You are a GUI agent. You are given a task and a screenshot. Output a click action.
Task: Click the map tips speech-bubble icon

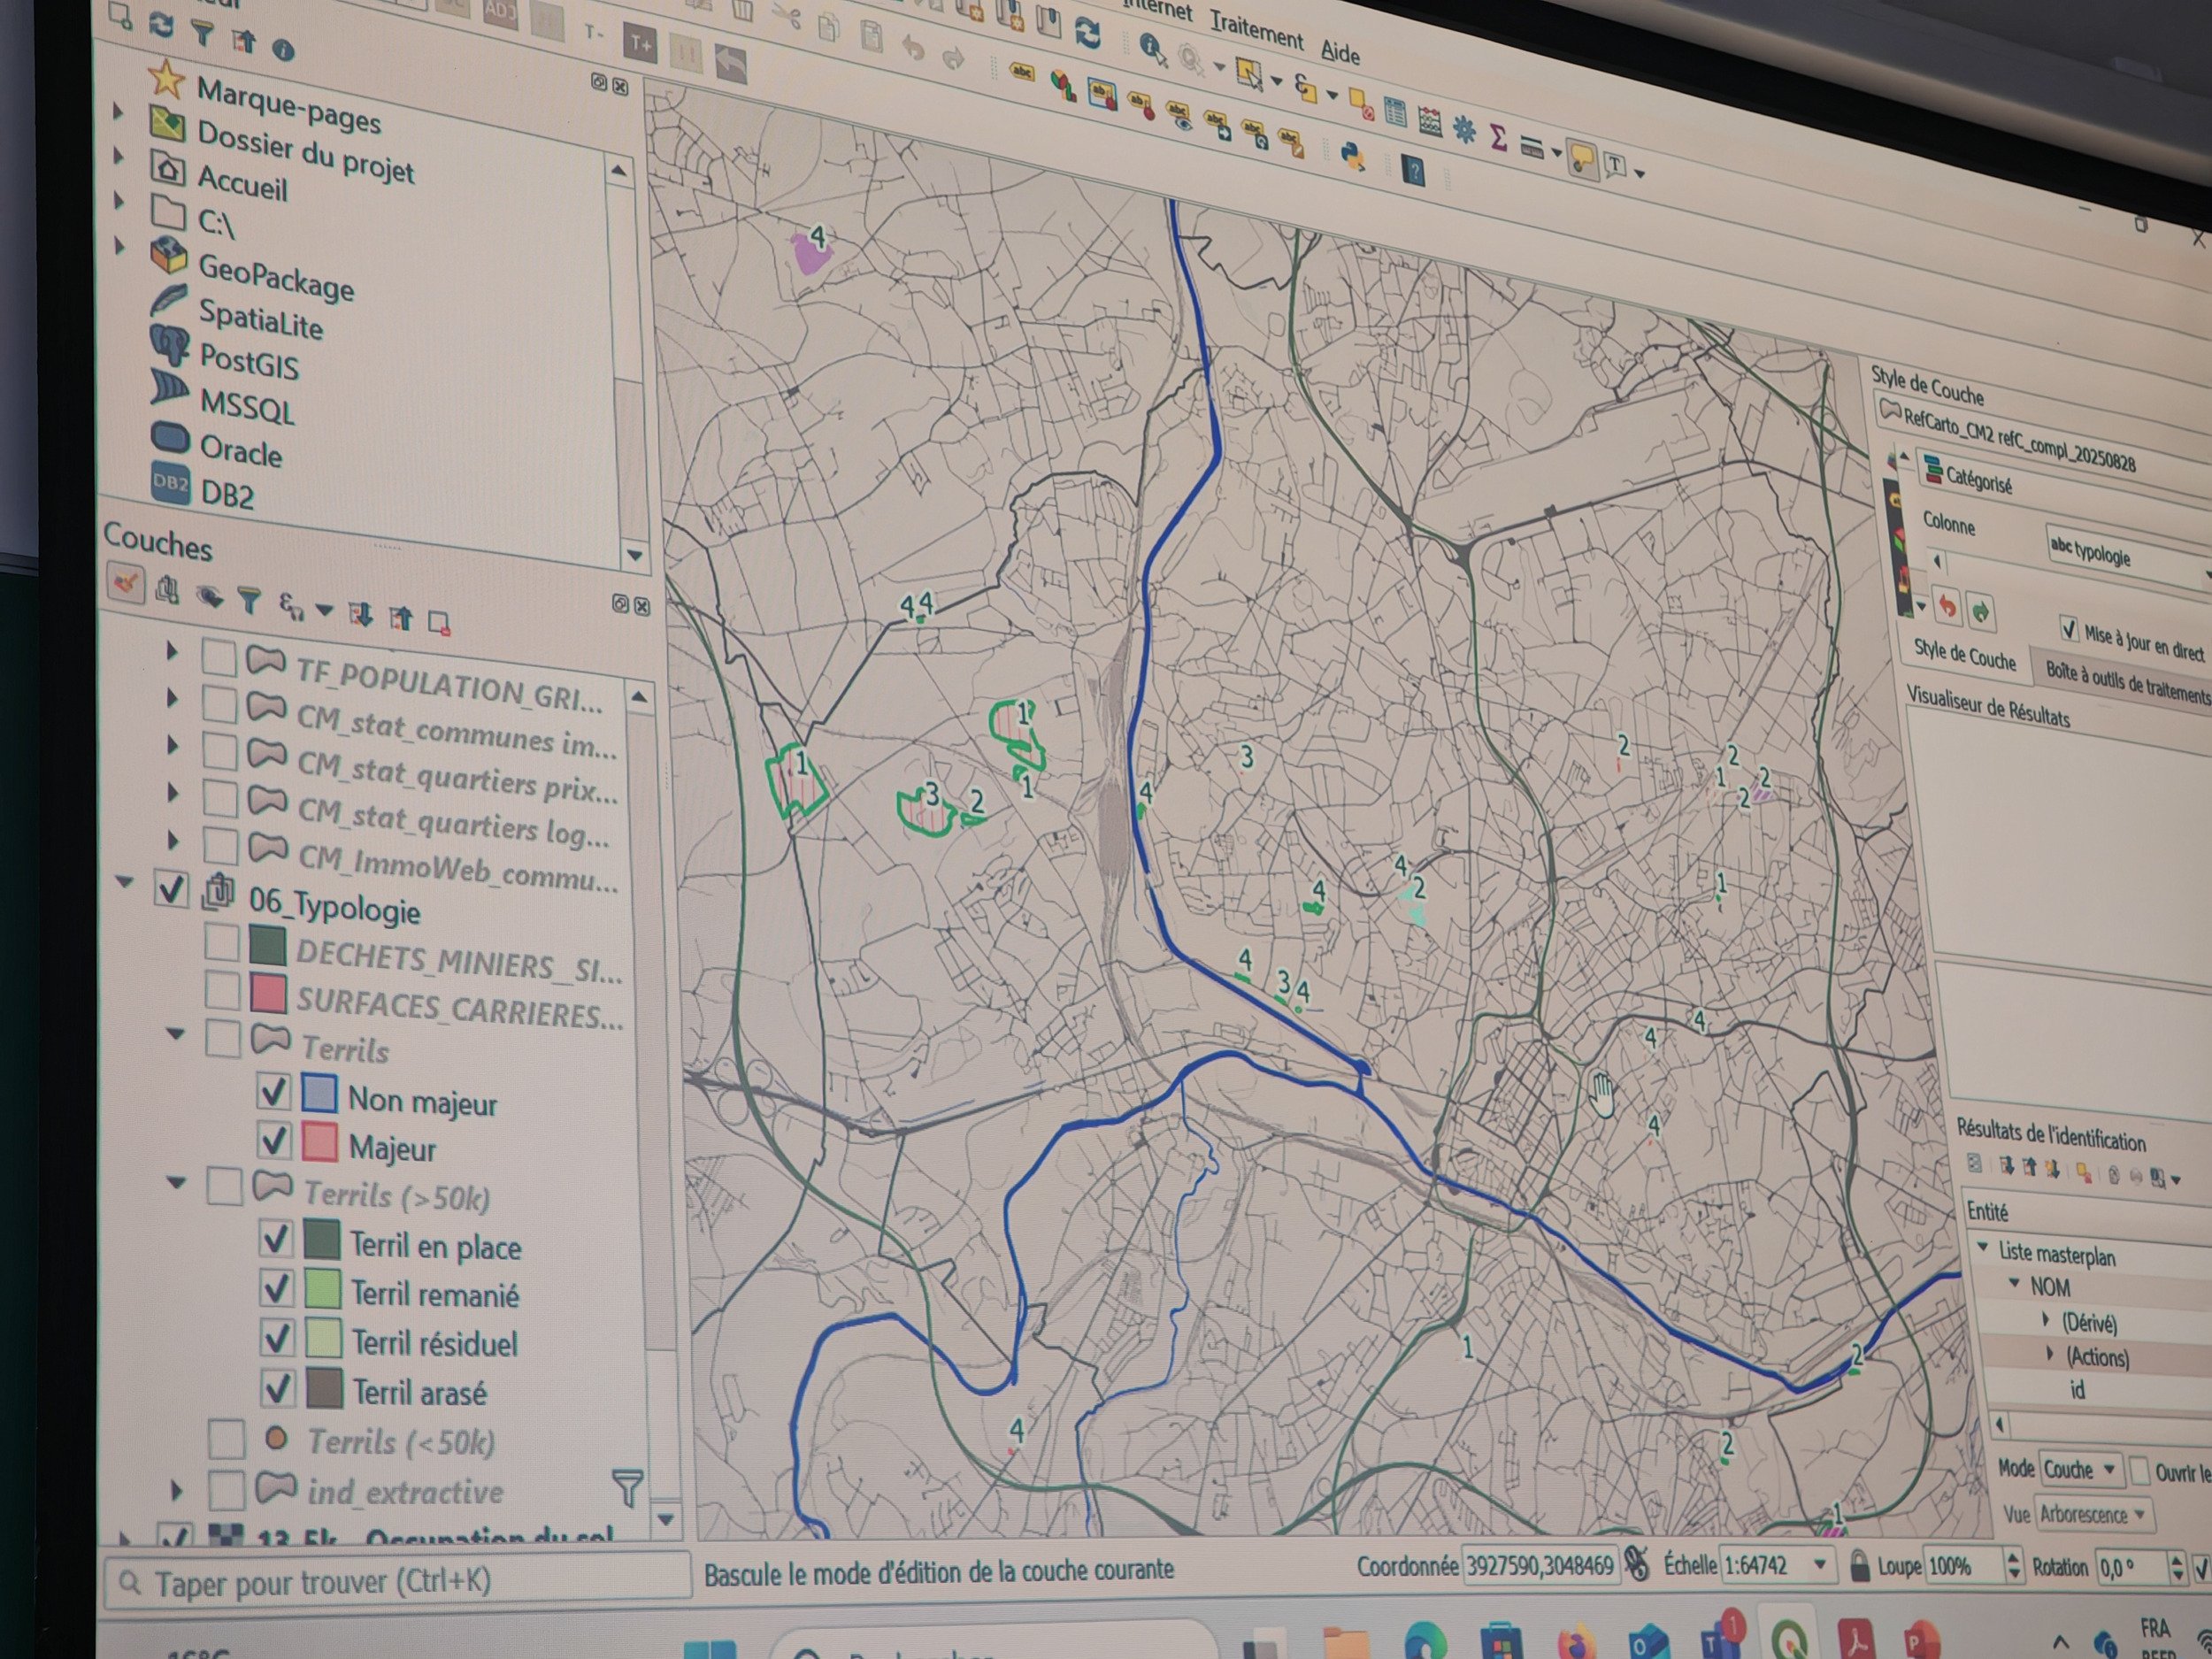1581,158
